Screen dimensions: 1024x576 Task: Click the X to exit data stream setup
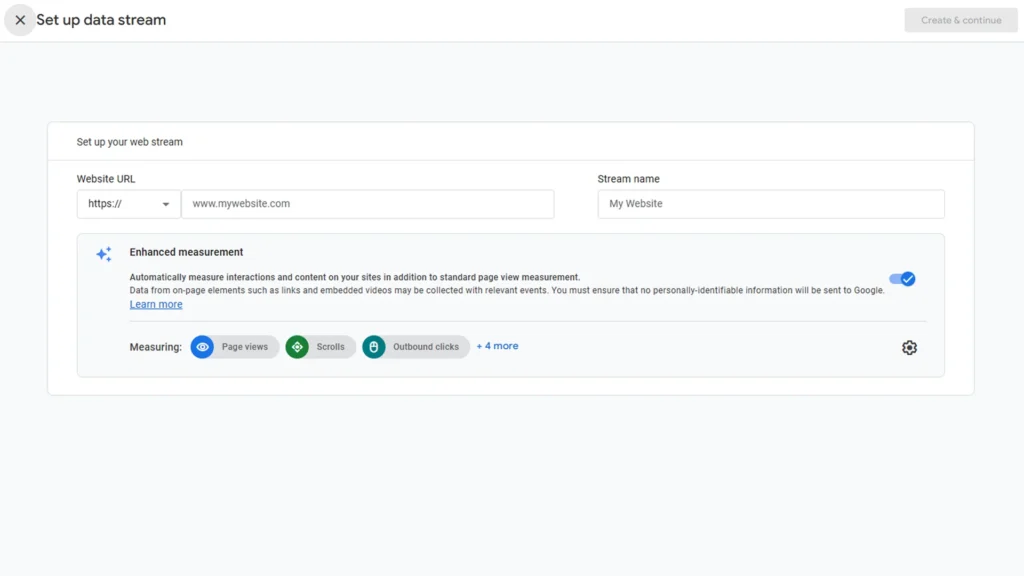point(20,20)
